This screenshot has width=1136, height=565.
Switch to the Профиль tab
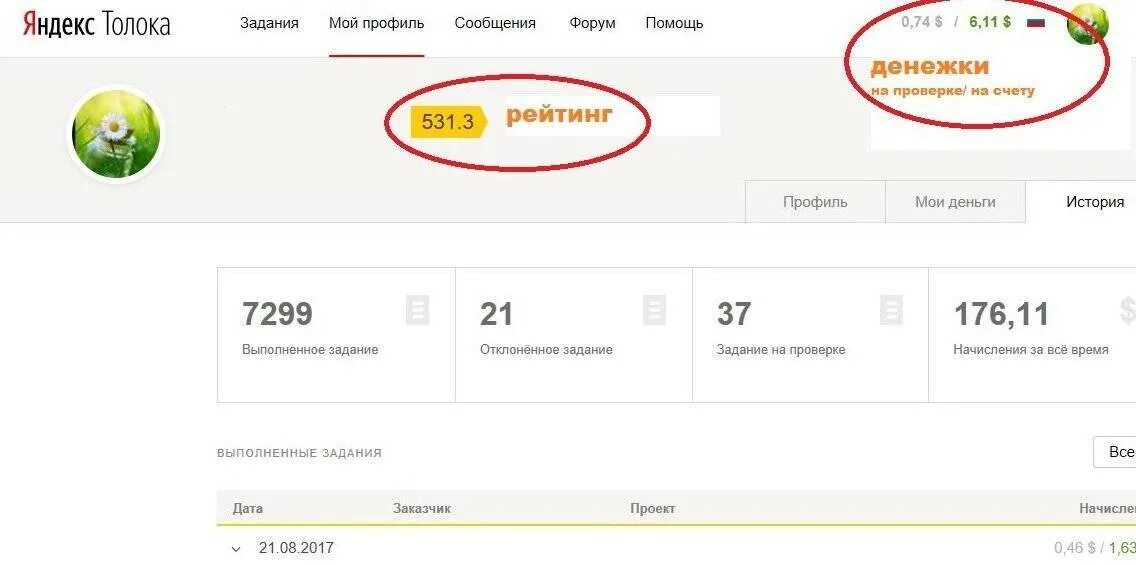click(x=815, y=202)
